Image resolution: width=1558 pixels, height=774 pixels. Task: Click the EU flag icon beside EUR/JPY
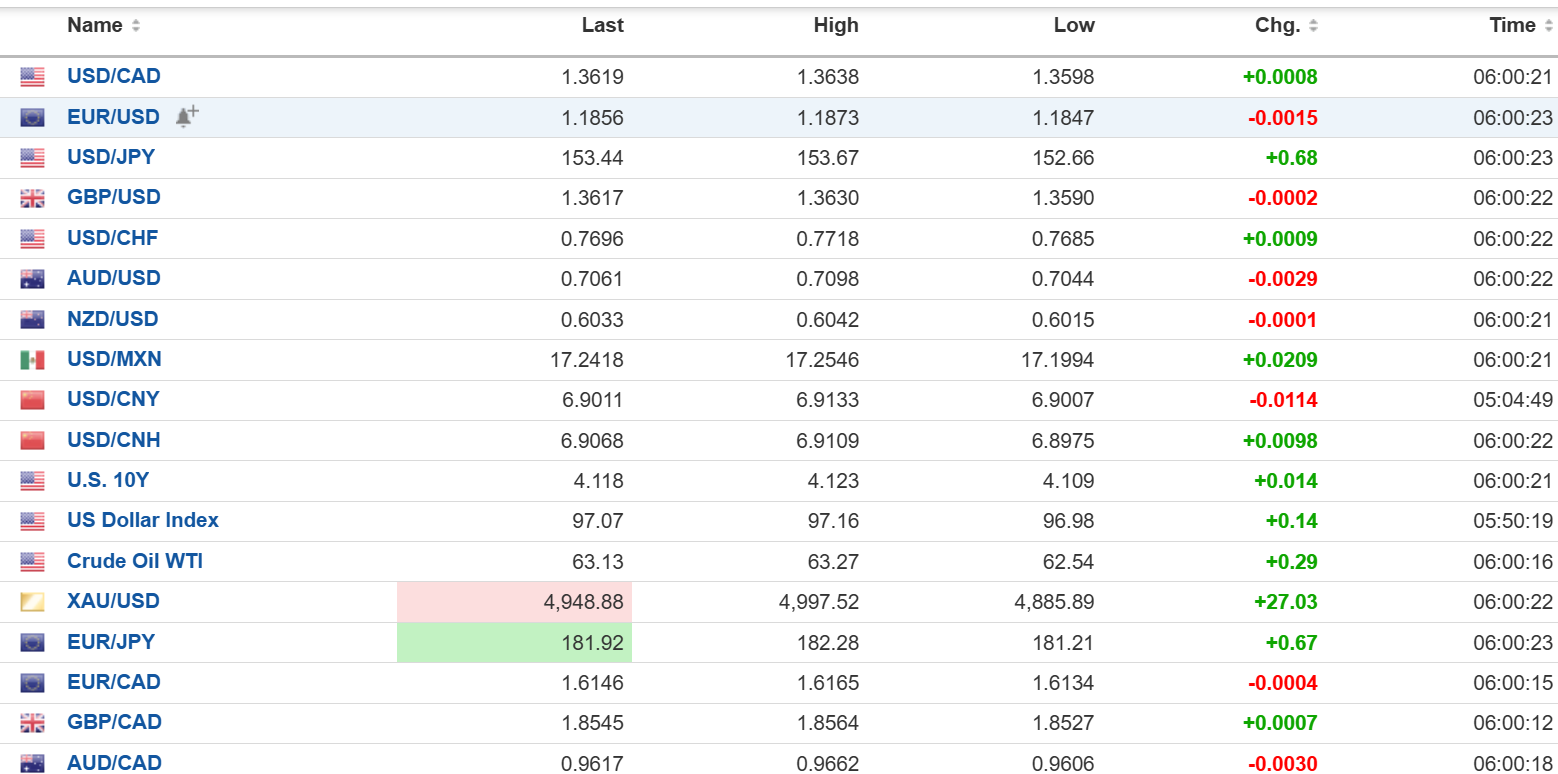click(32, 643)
